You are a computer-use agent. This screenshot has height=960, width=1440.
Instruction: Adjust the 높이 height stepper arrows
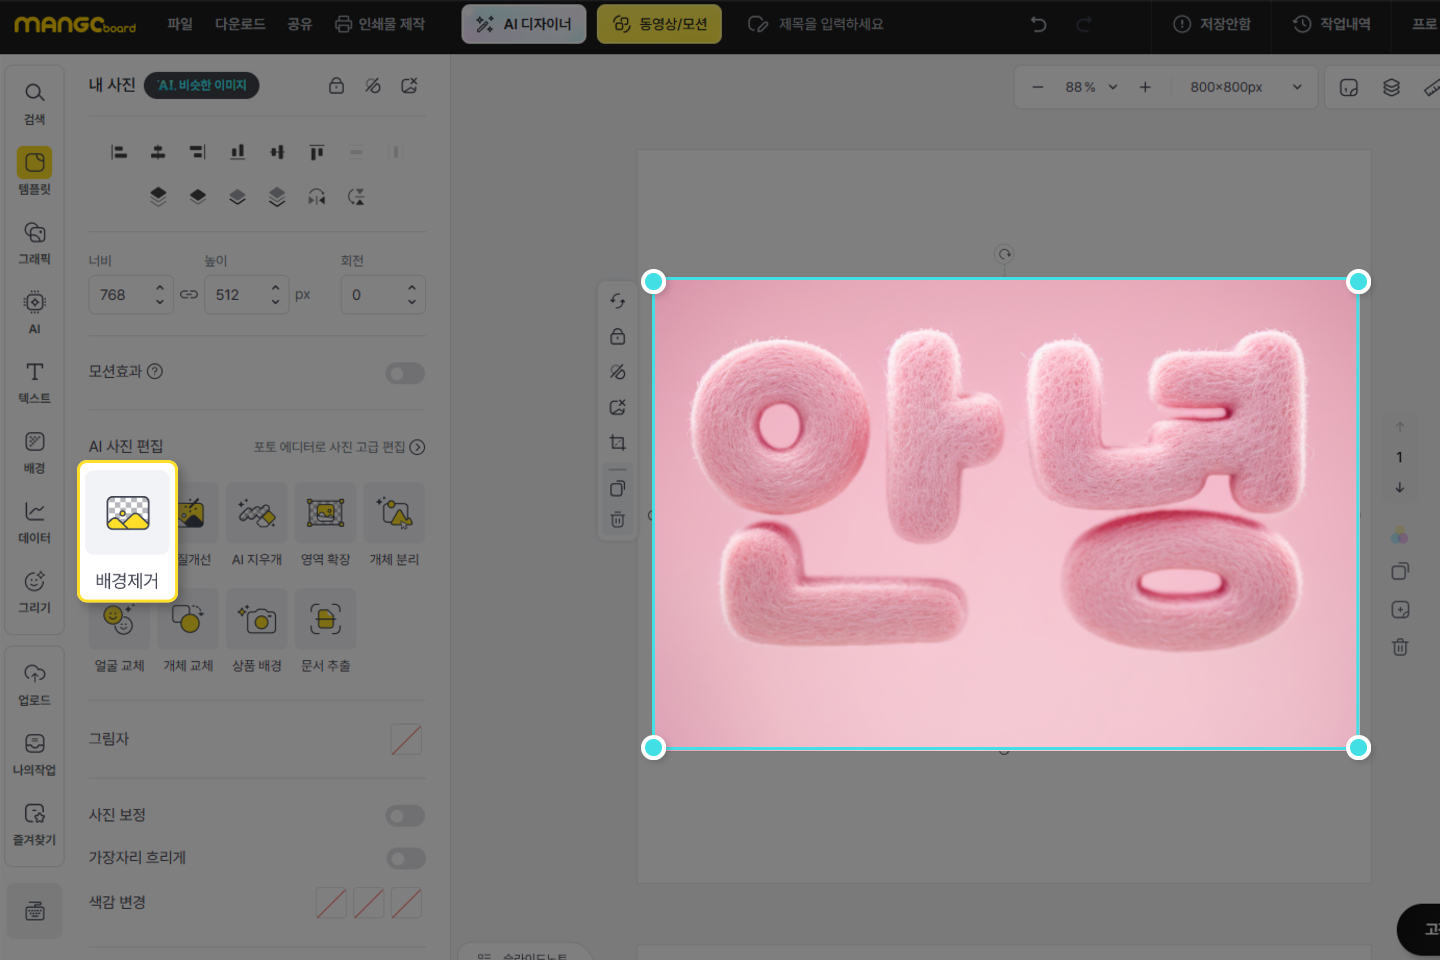(276, 295)
